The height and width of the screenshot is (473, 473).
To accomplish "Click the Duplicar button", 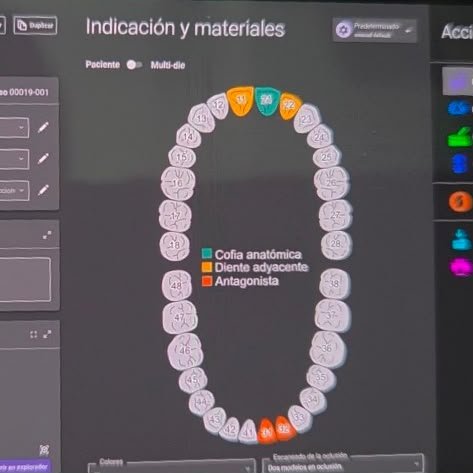I will tap(35, 25).
